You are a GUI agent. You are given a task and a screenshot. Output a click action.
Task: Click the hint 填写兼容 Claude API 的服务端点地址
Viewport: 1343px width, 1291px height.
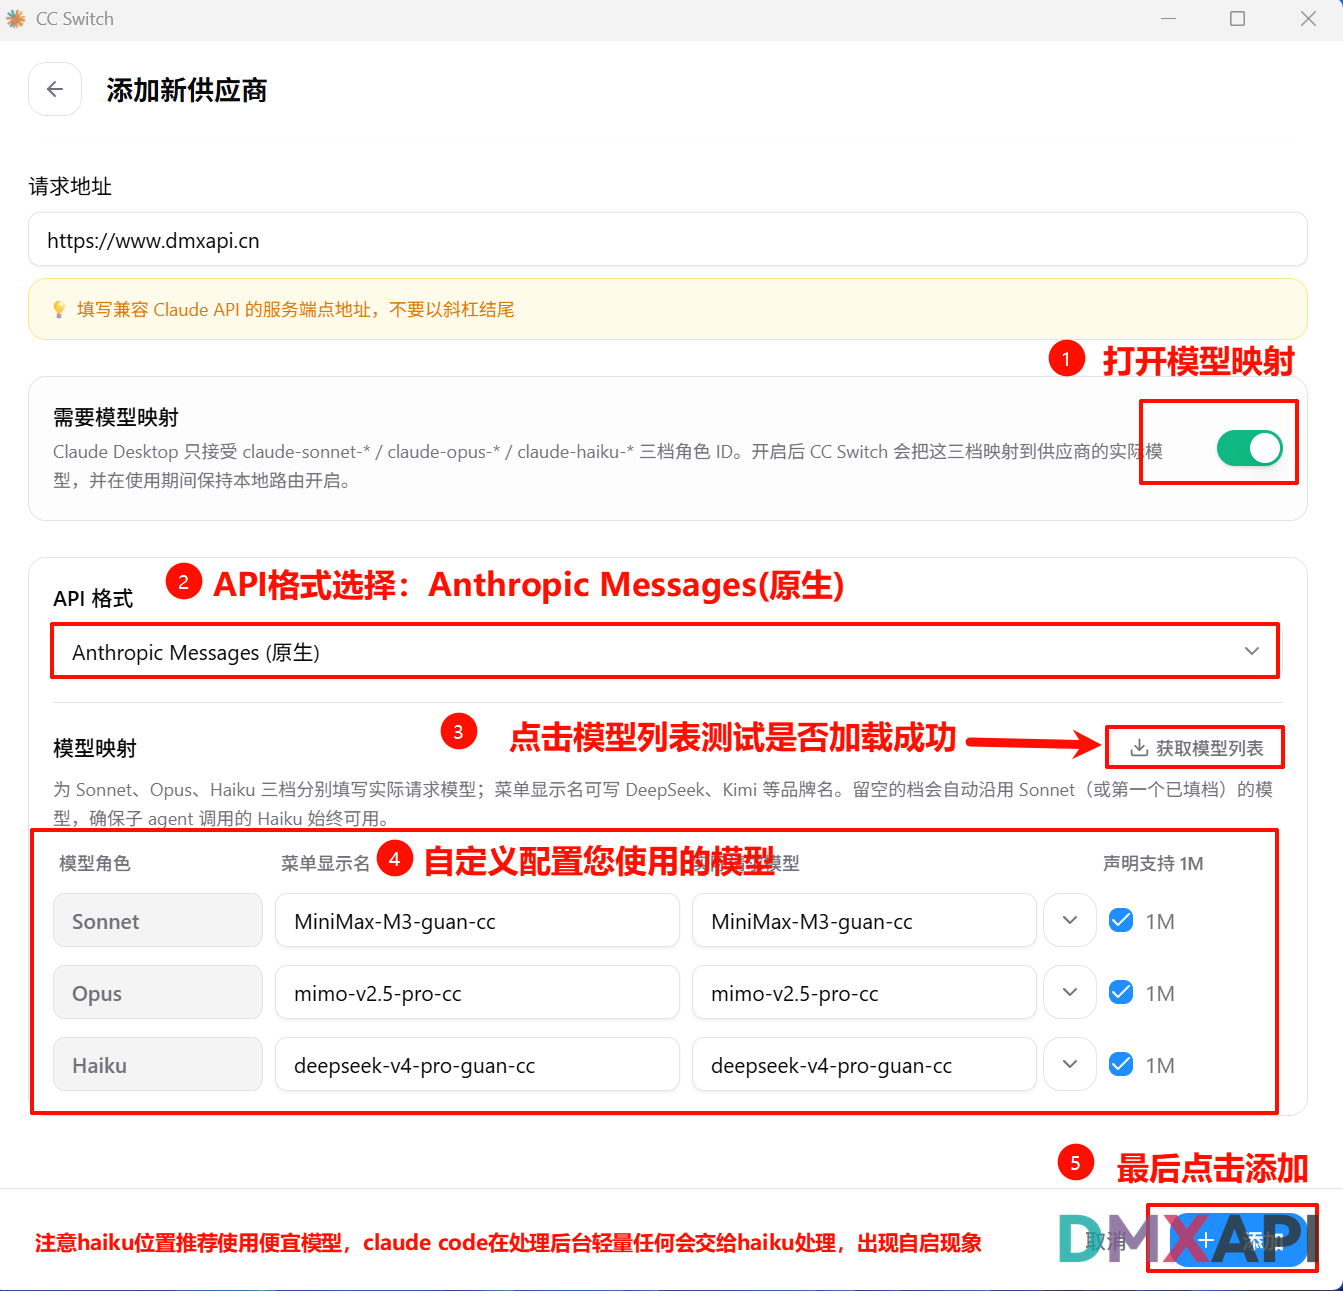click(296, 310)
